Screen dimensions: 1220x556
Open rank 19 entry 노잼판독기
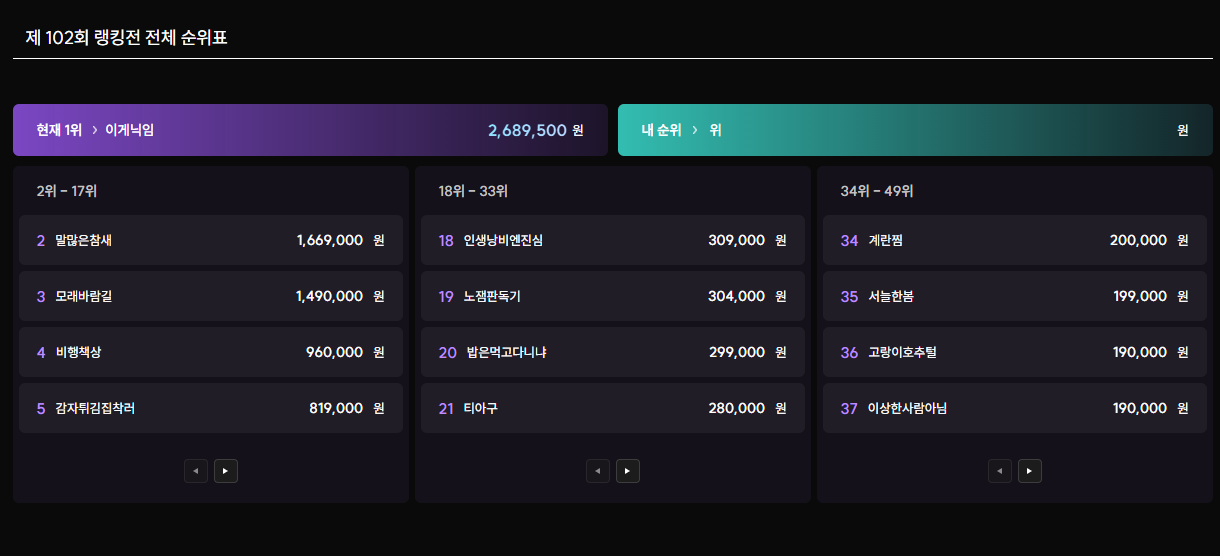pos(613,296)
